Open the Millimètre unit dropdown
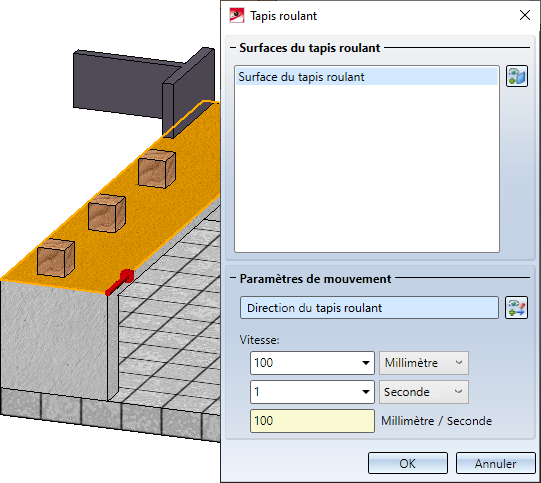Image resolution: width=541 pixels, height=483 pixels. point(424,363)
